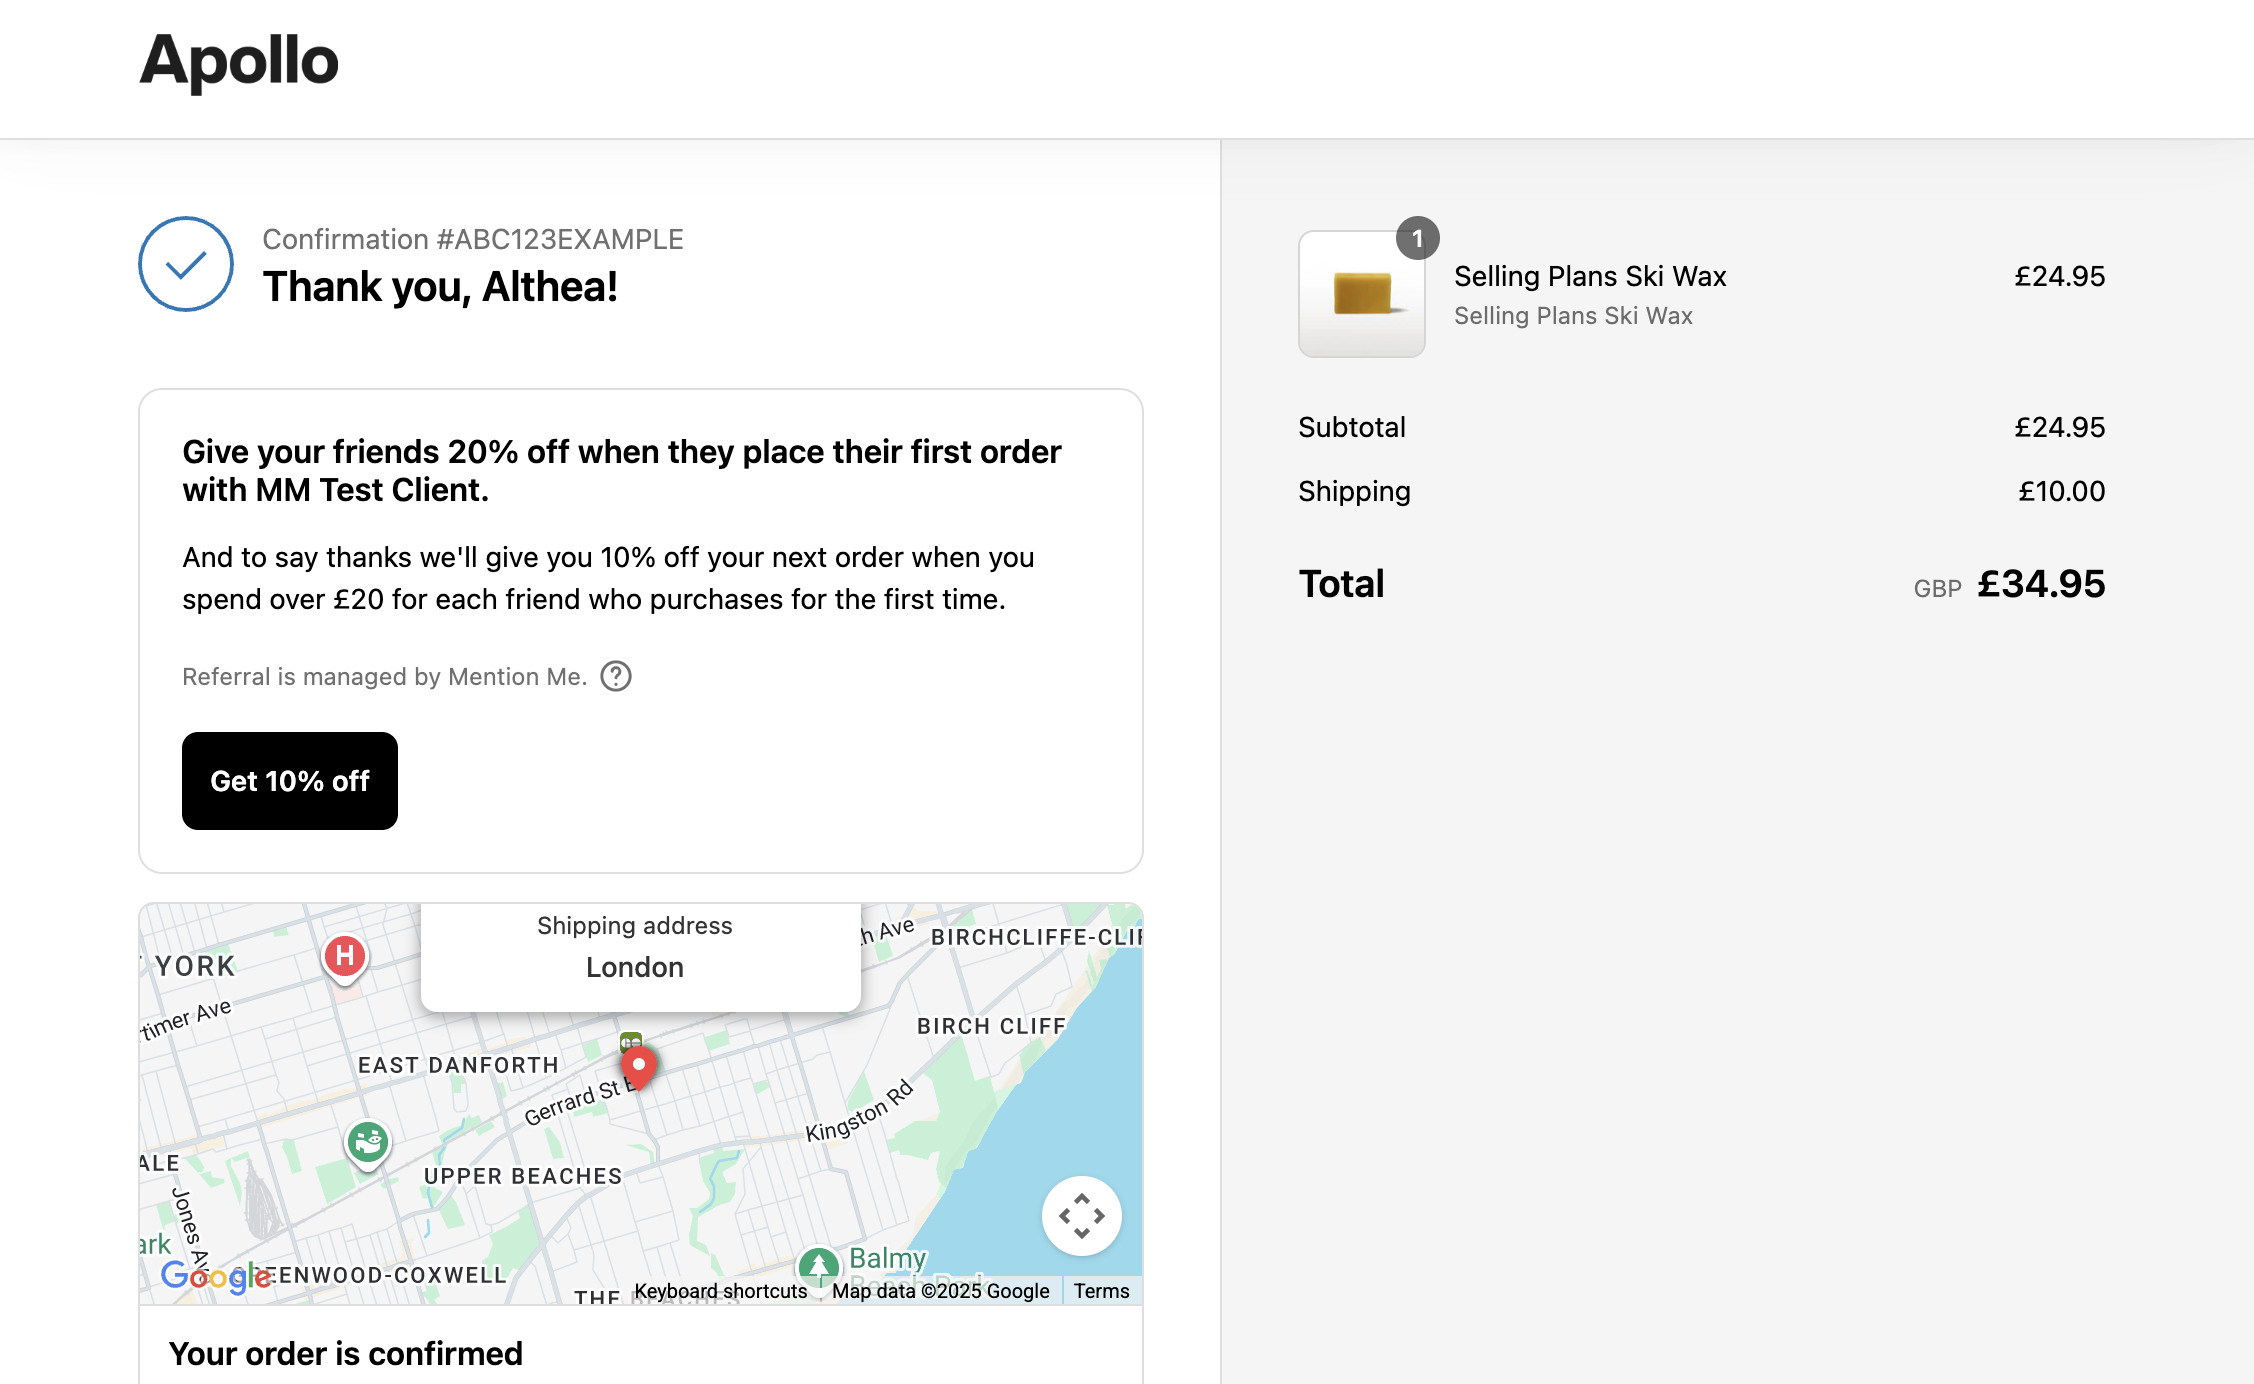Click the "Your order is confirmed" heading
Screen dimensions: 2254x1384
tap(346, 1353)
